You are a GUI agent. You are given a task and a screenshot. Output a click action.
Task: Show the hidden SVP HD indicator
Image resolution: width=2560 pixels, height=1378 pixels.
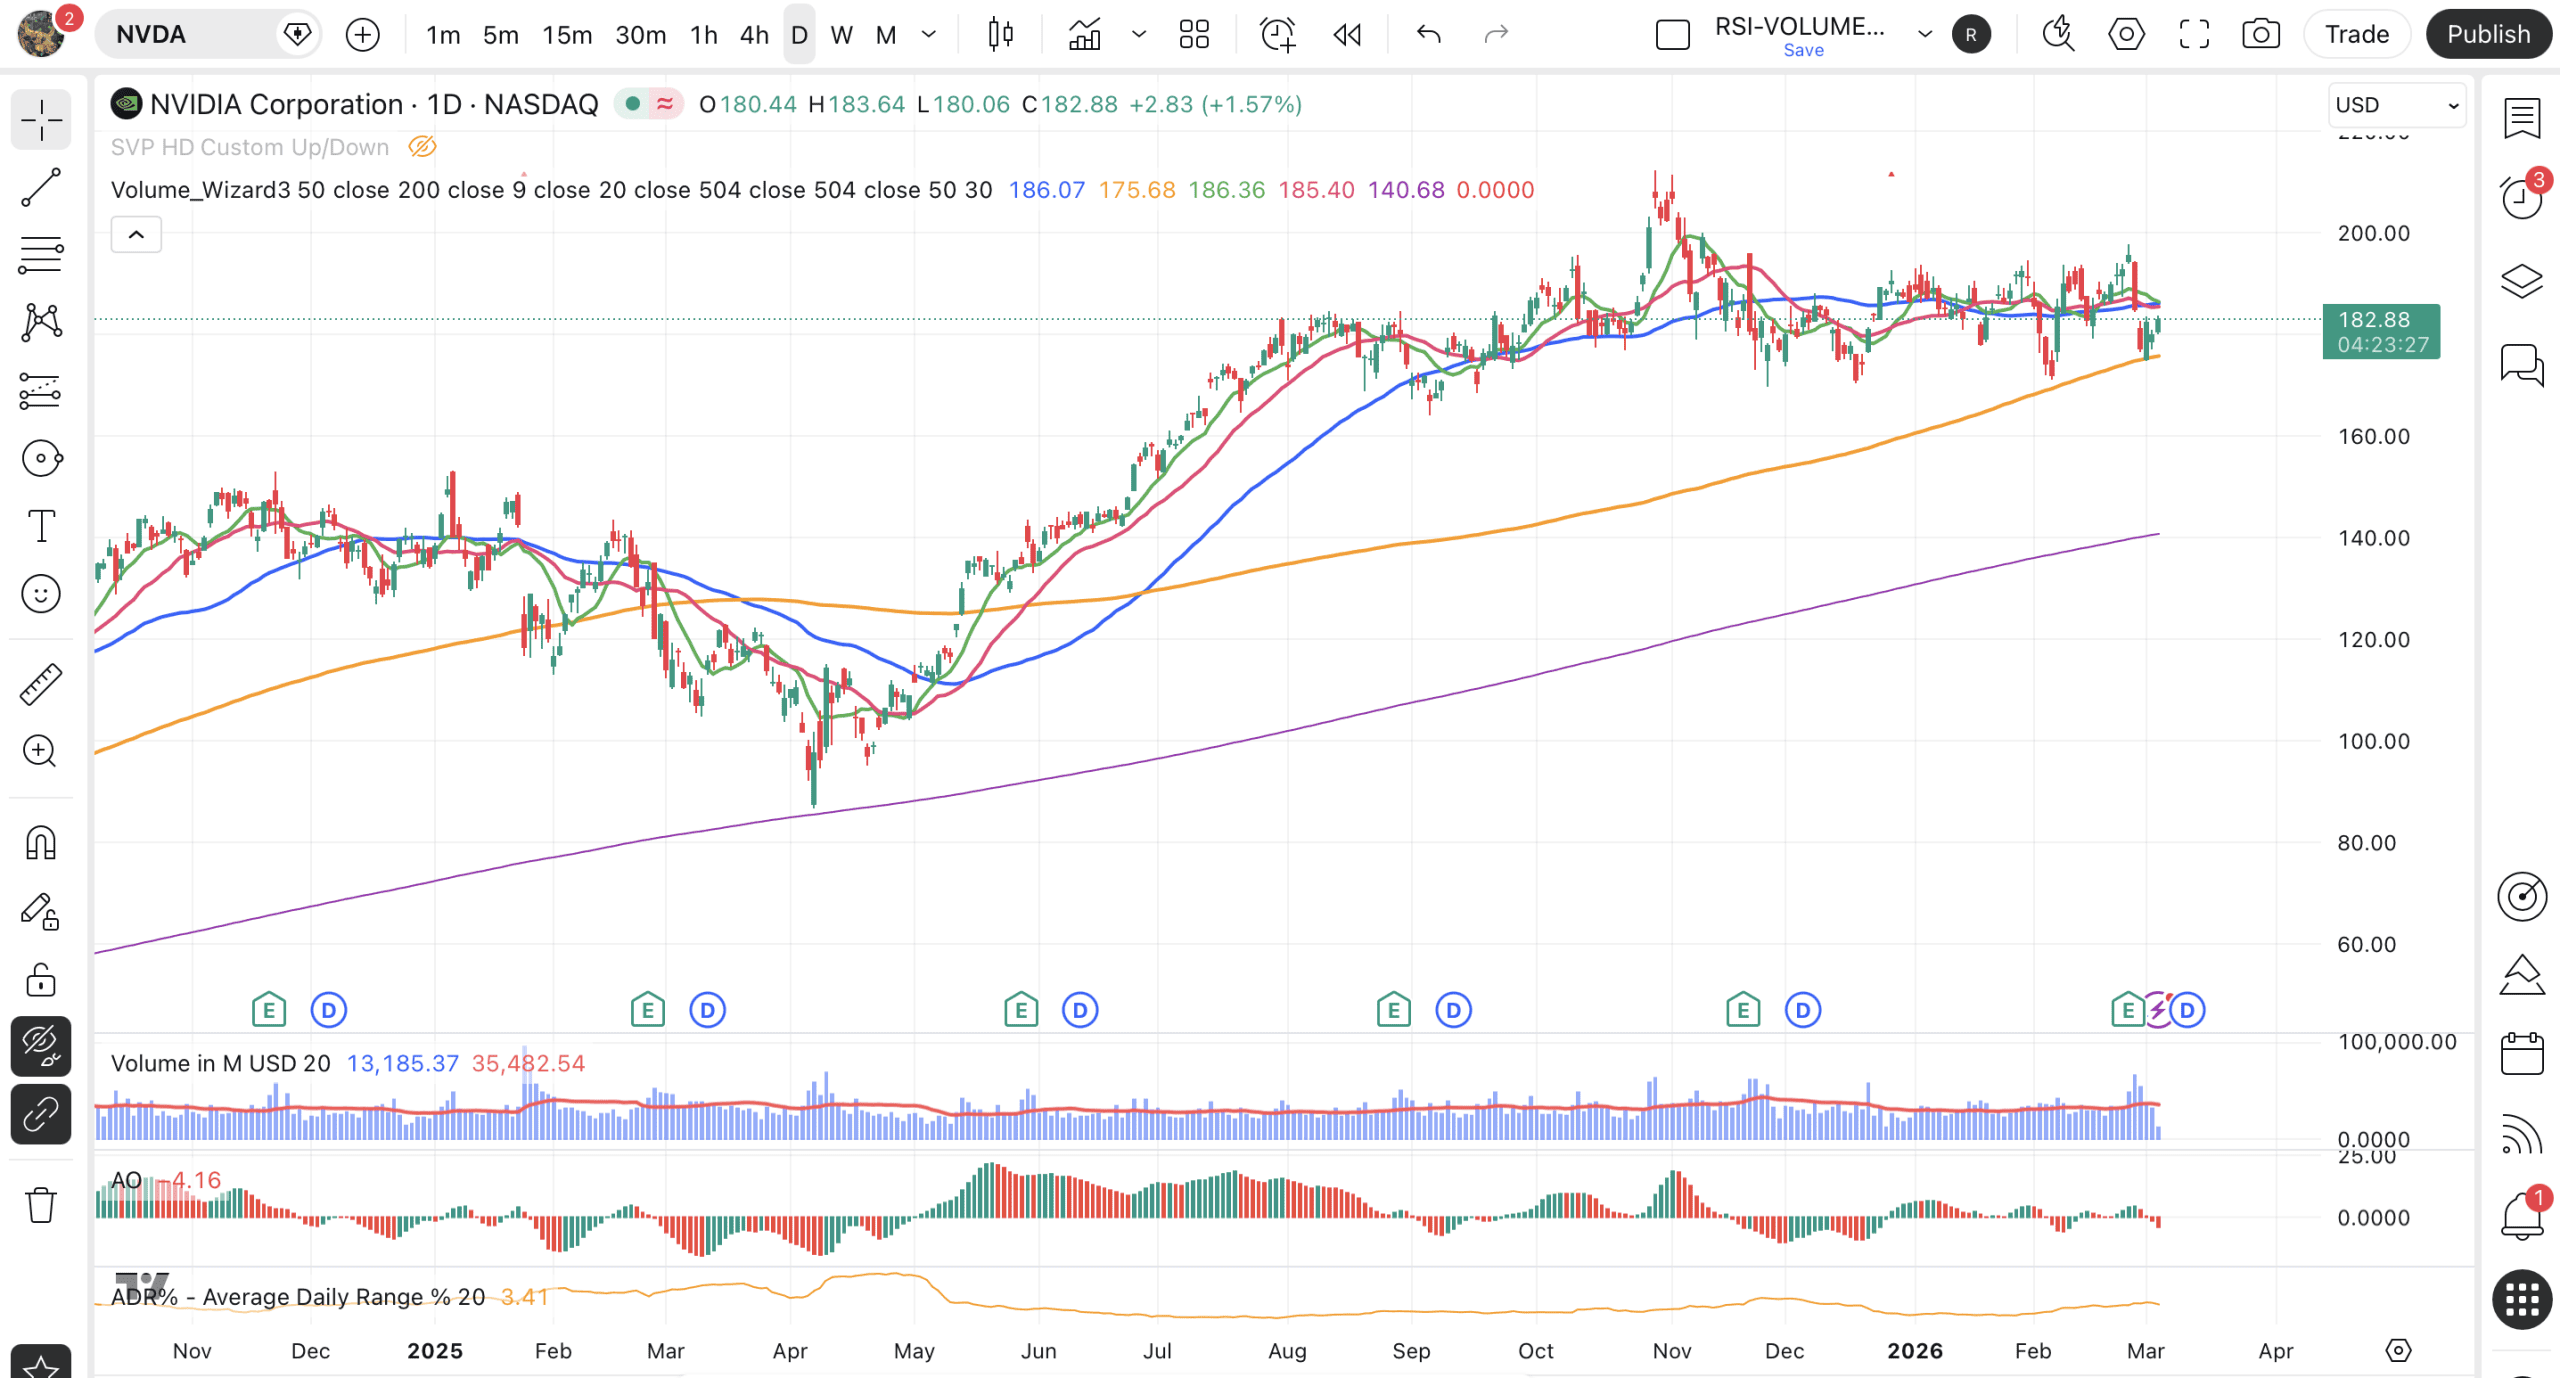coord(422,147)
